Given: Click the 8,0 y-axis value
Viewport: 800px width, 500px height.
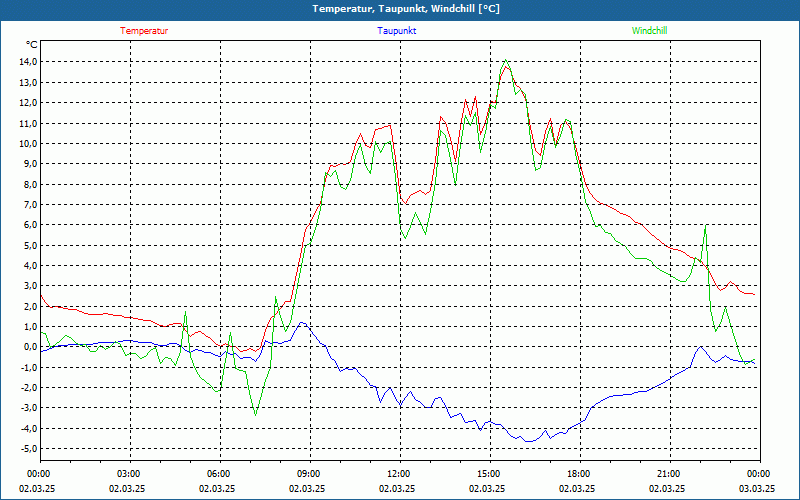Looking at the screenshot, I should pos(30,184).
